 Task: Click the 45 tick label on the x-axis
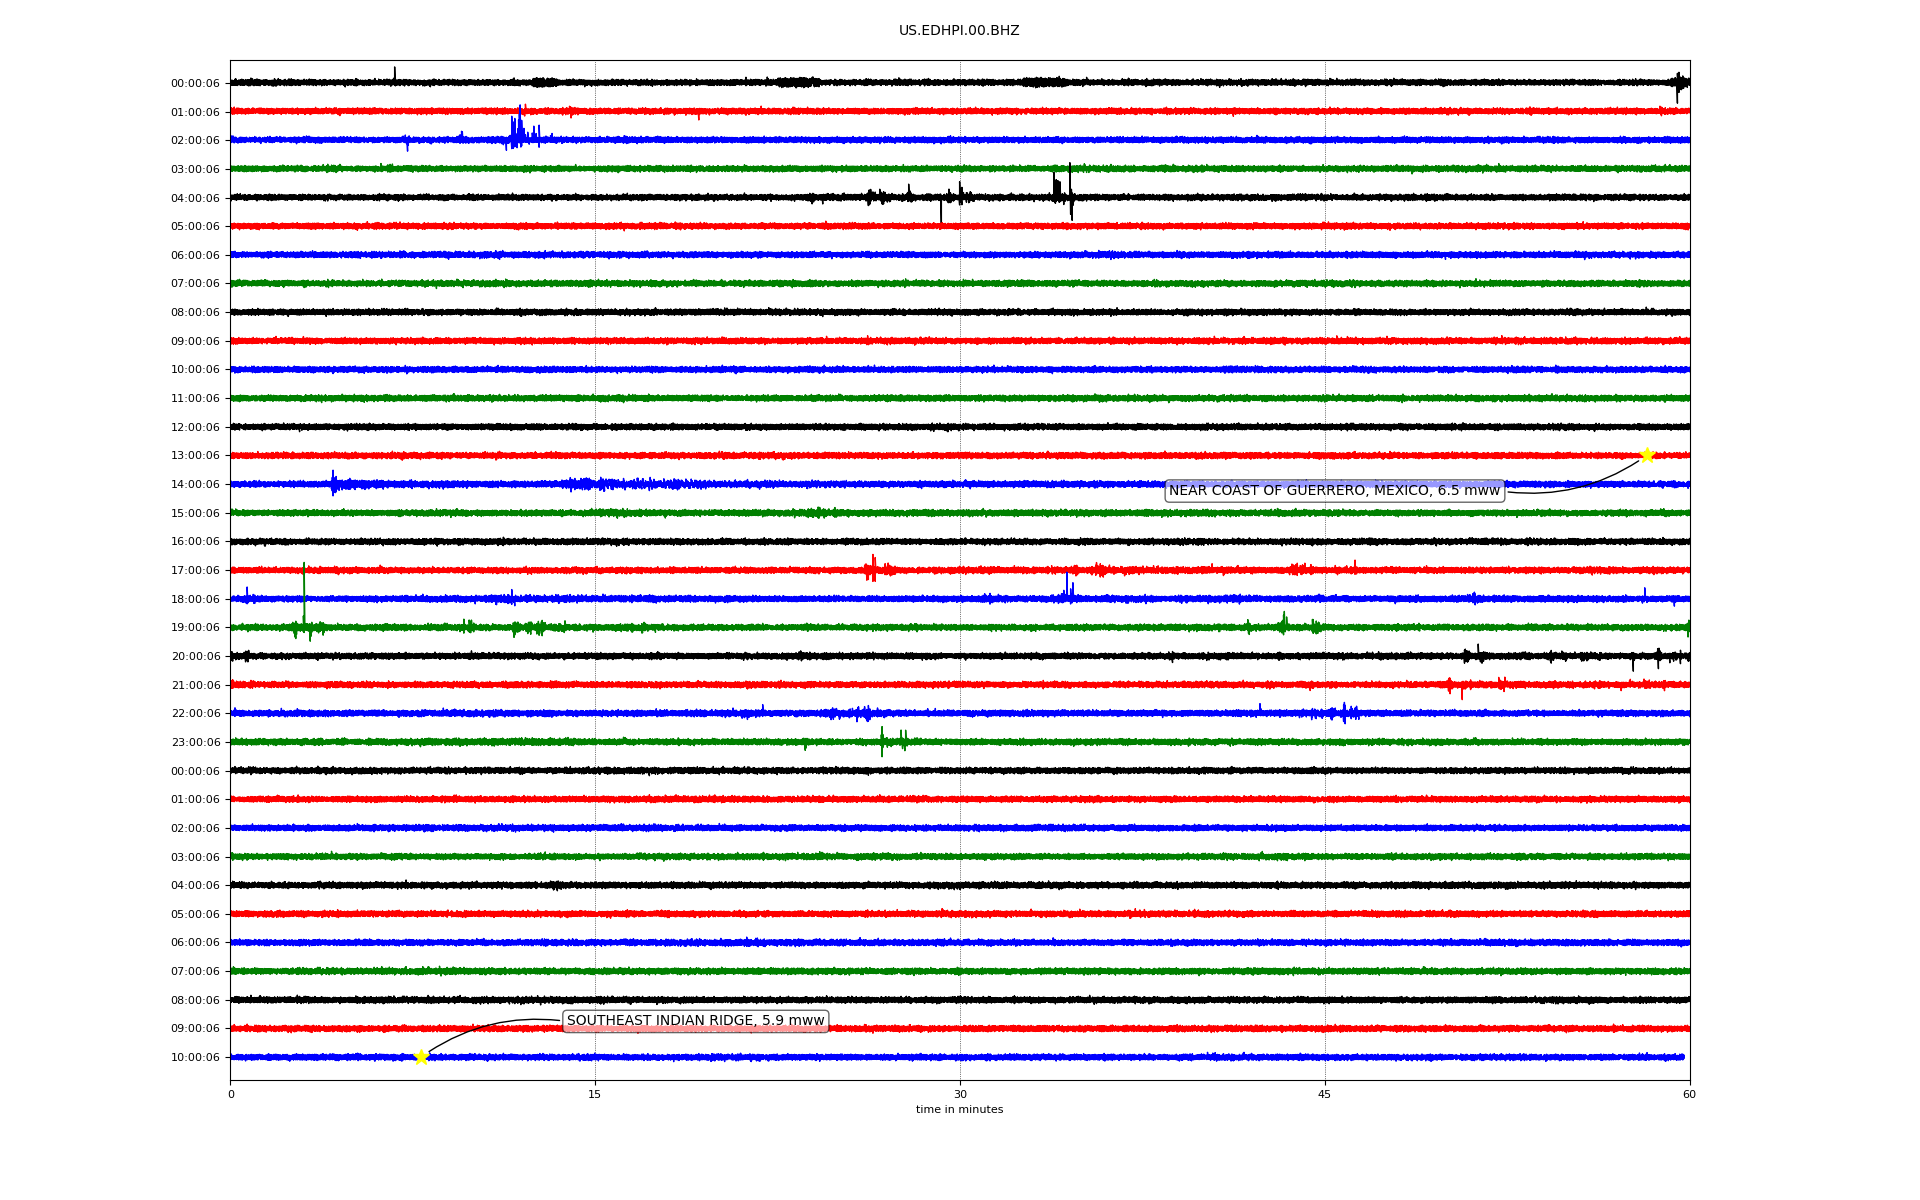click(1324, 1094)
